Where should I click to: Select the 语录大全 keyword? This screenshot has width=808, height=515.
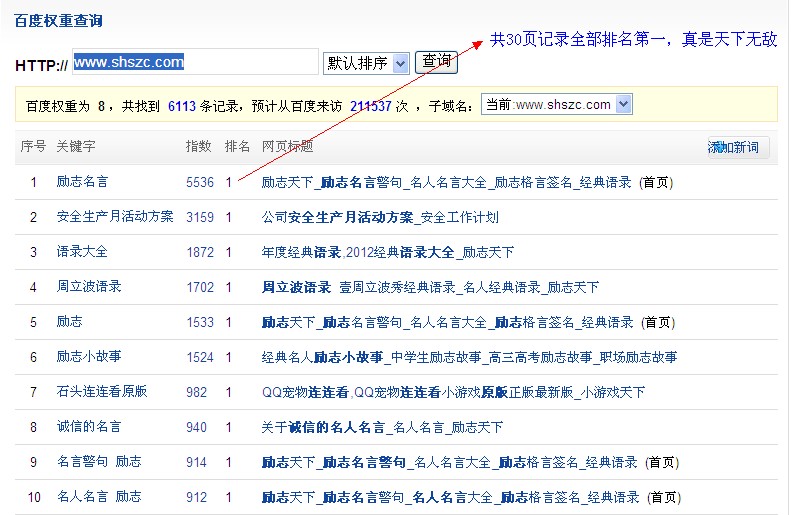82,252
